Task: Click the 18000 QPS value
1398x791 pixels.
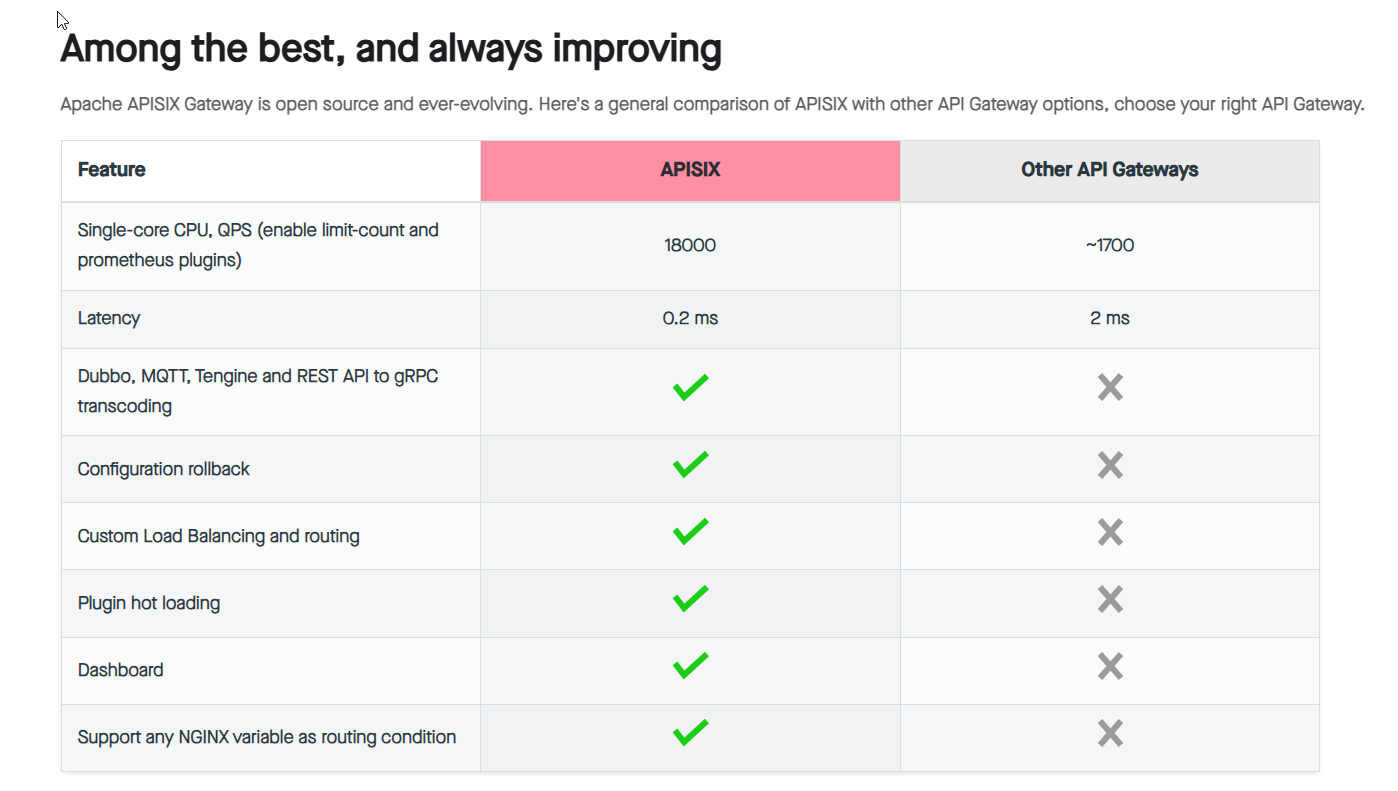Action: click(690, 245)
